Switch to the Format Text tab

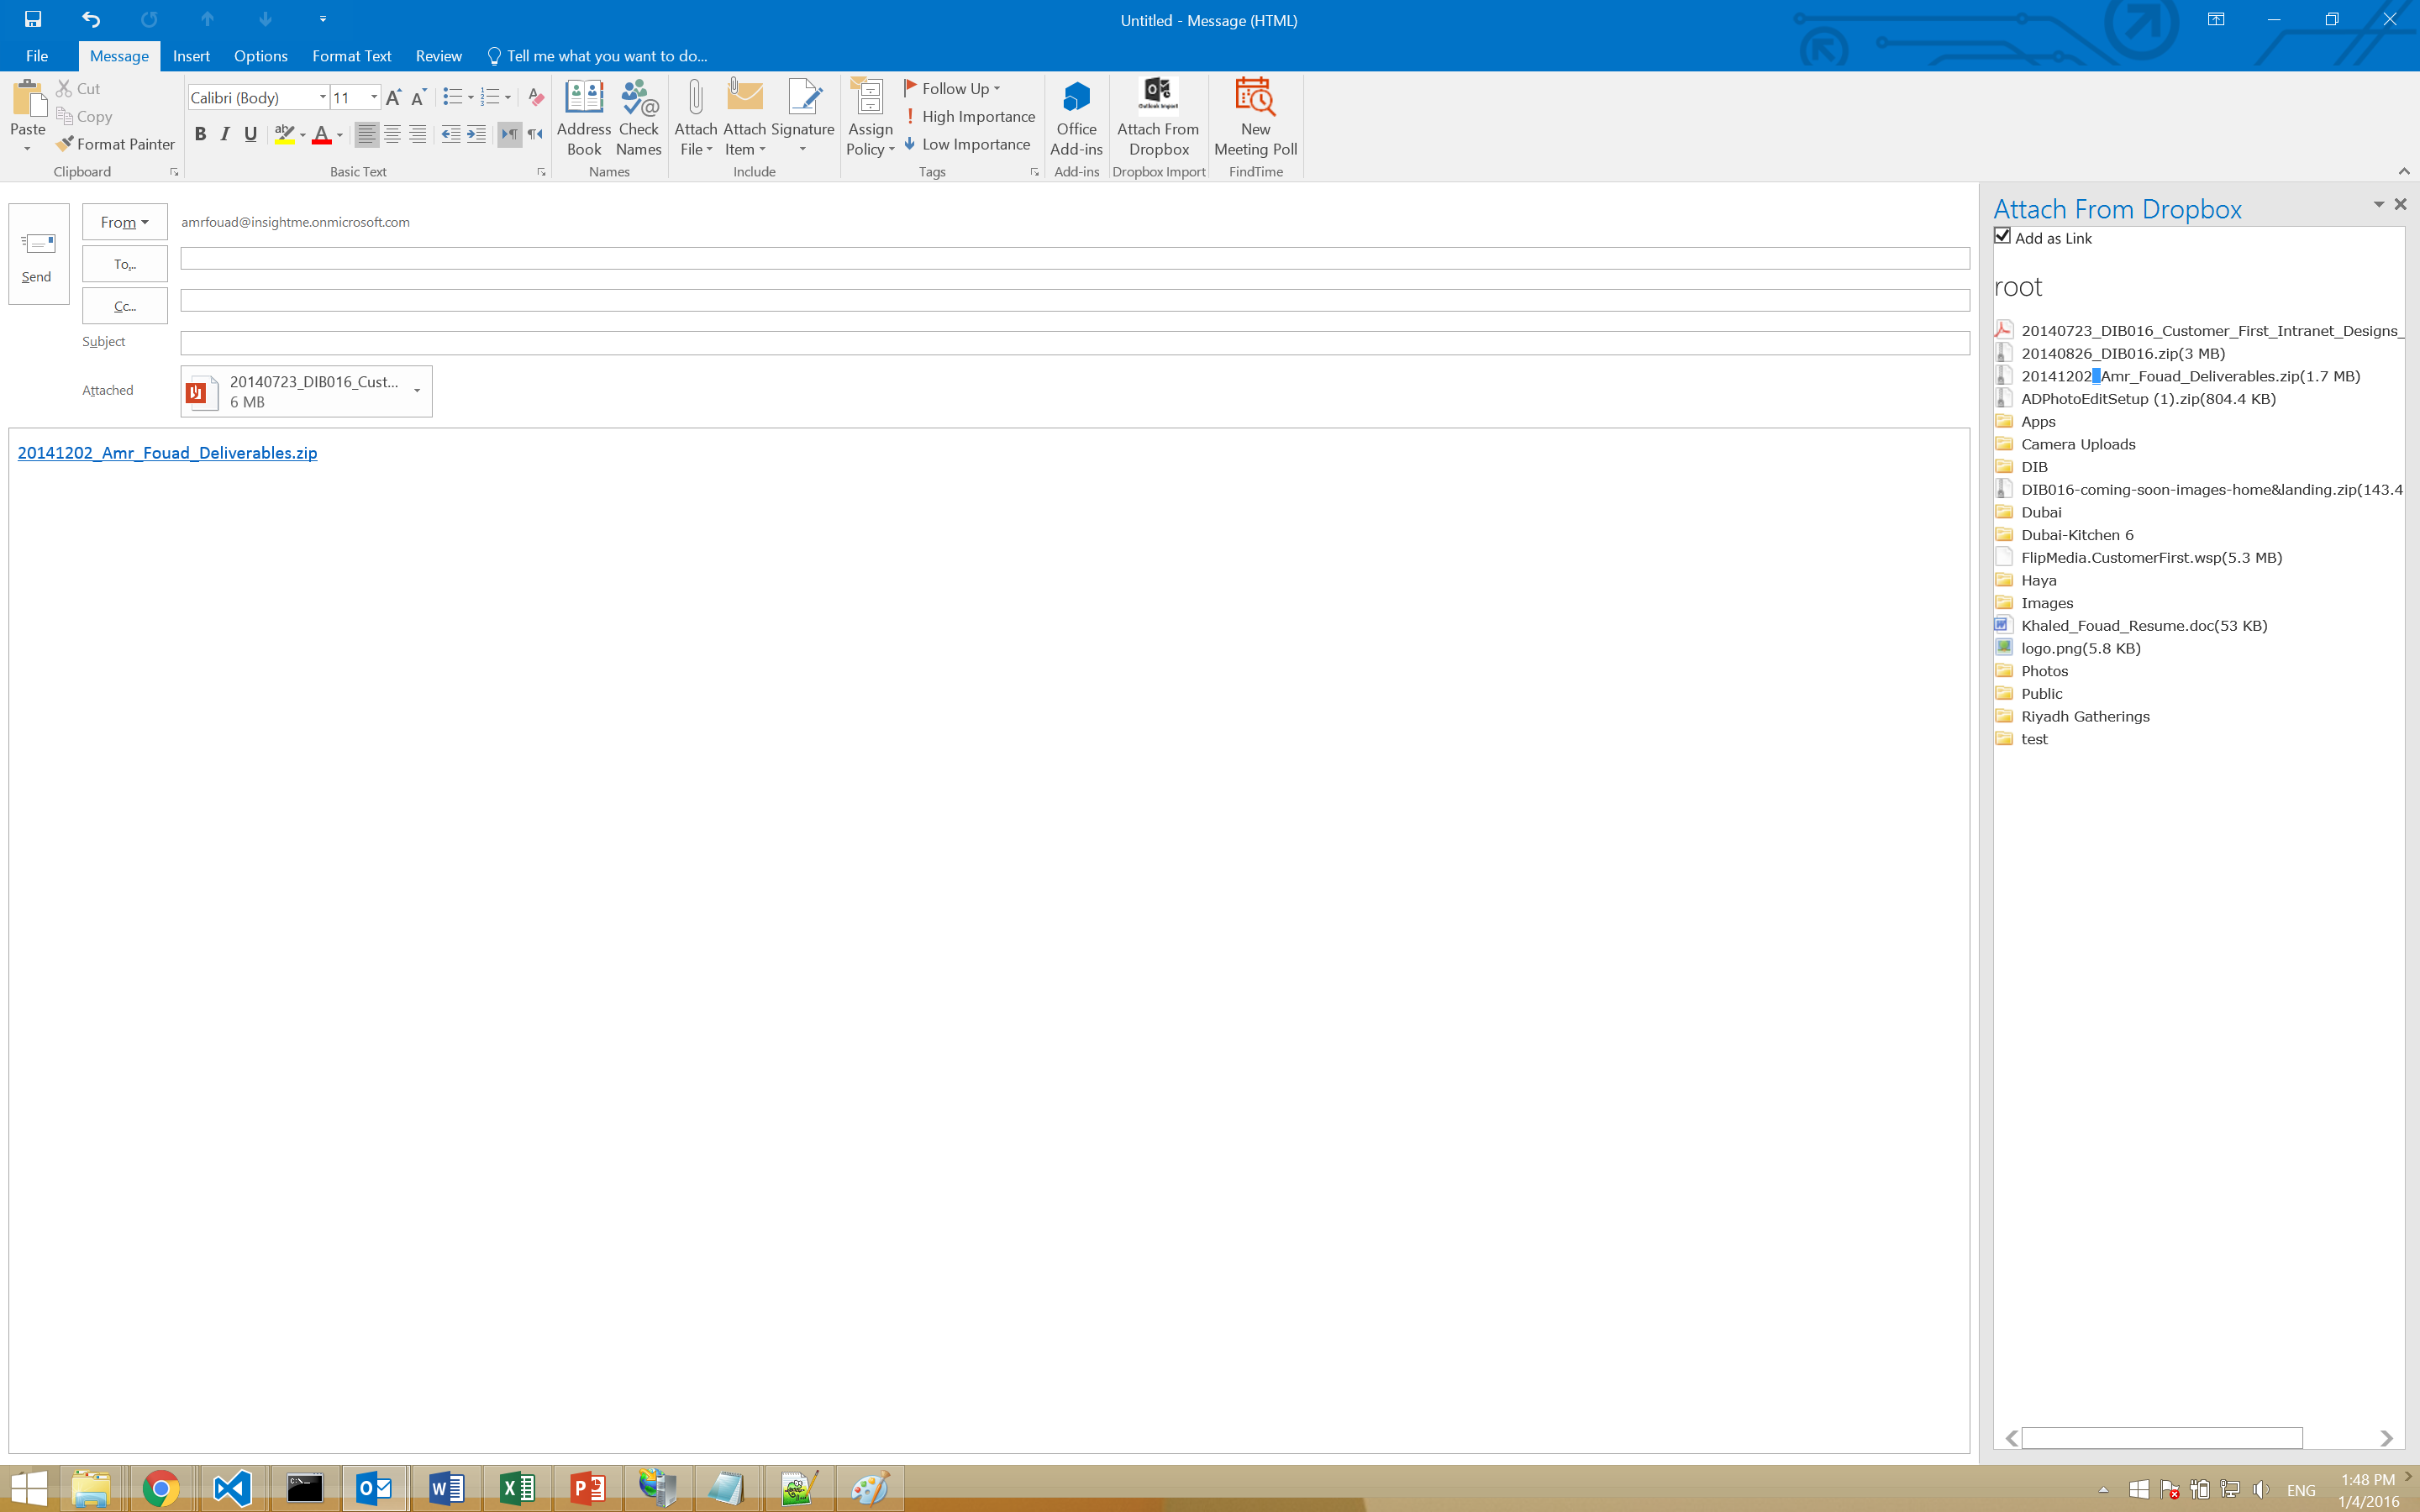point(351,56)
